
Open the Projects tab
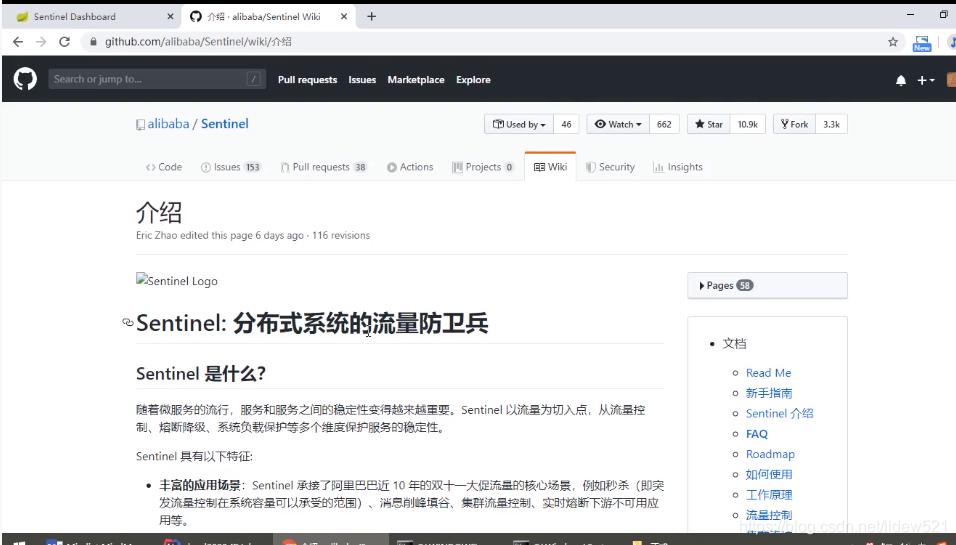point(483,167)
